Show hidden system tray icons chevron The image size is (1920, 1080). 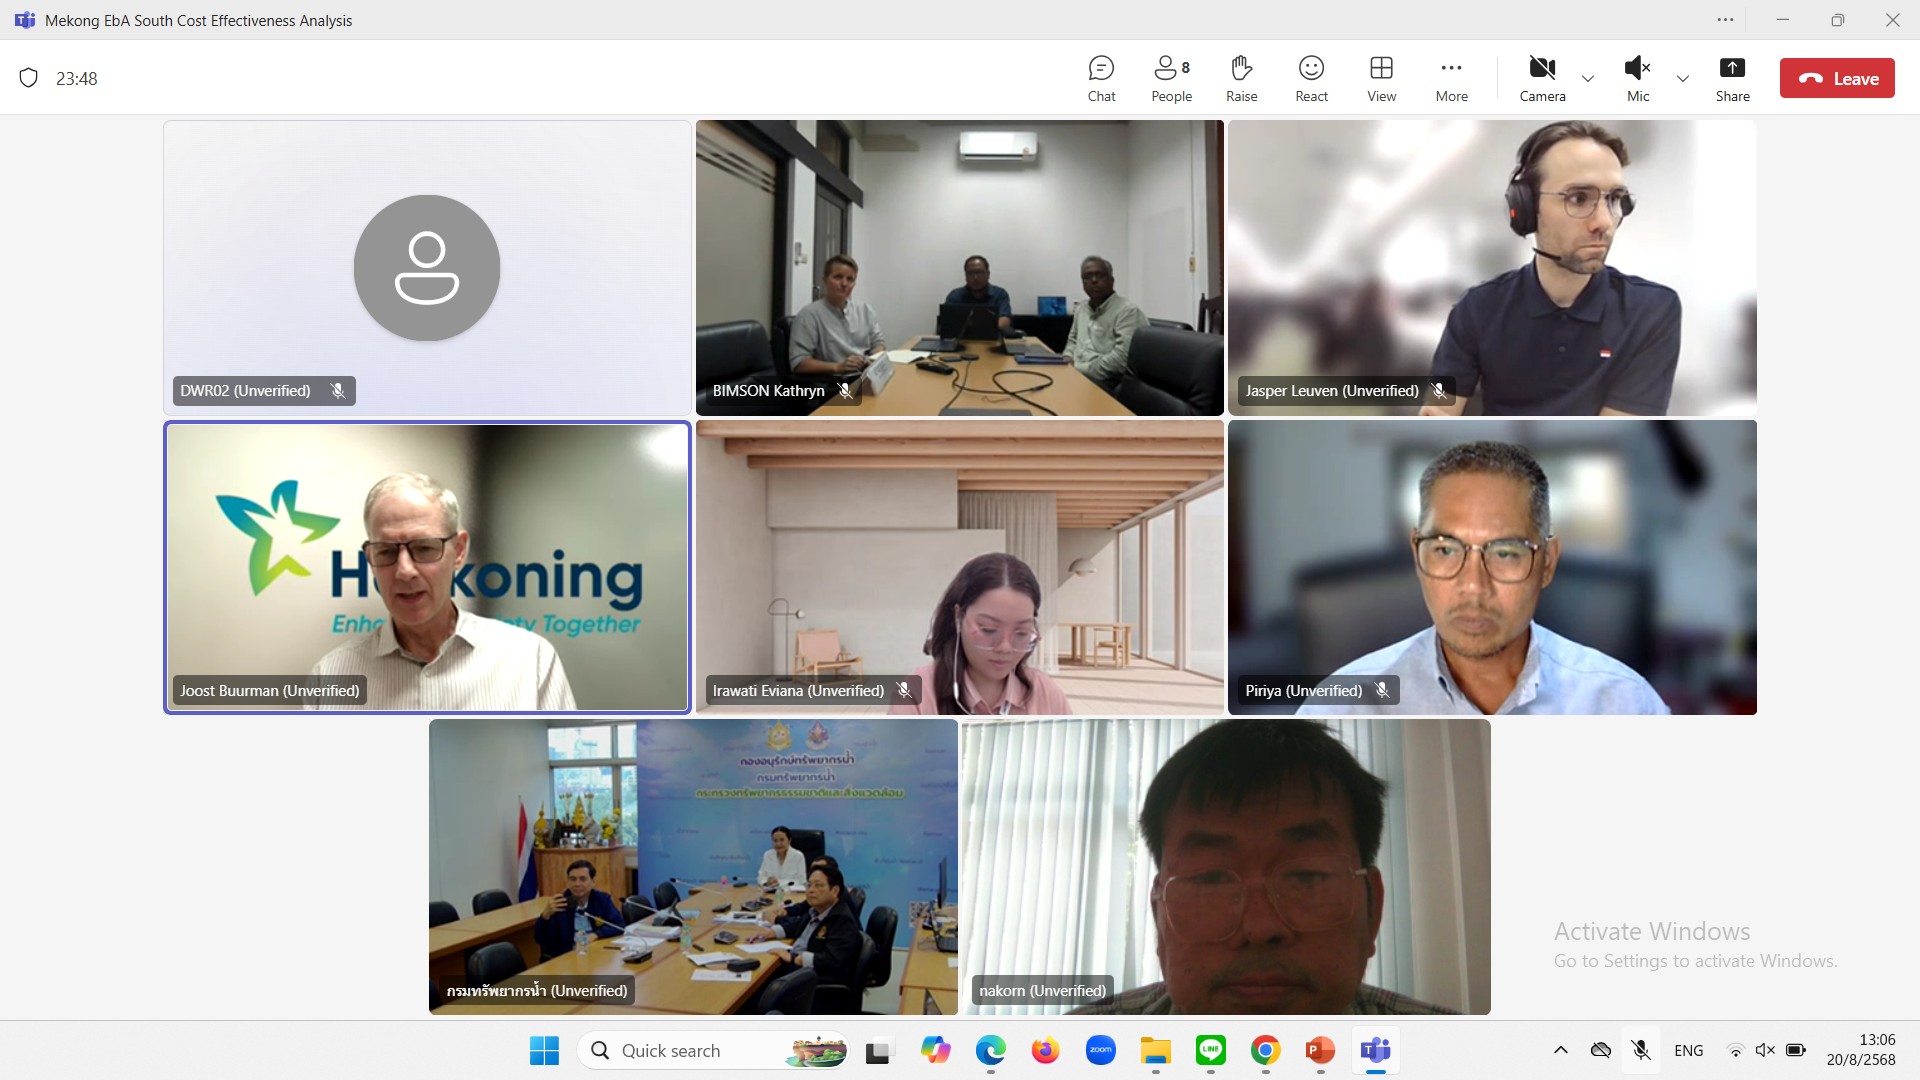click(x=1560, y=1050)
